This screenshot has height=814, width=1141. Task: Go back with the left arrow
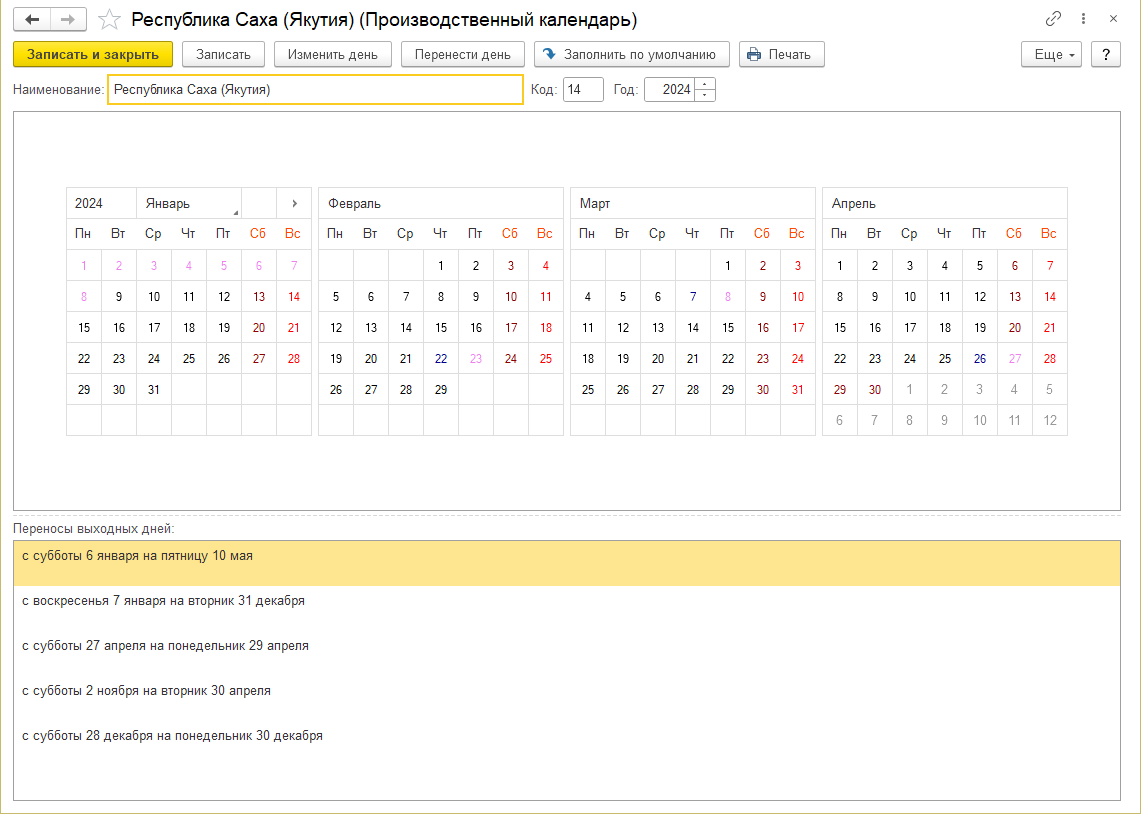[32, 20]
